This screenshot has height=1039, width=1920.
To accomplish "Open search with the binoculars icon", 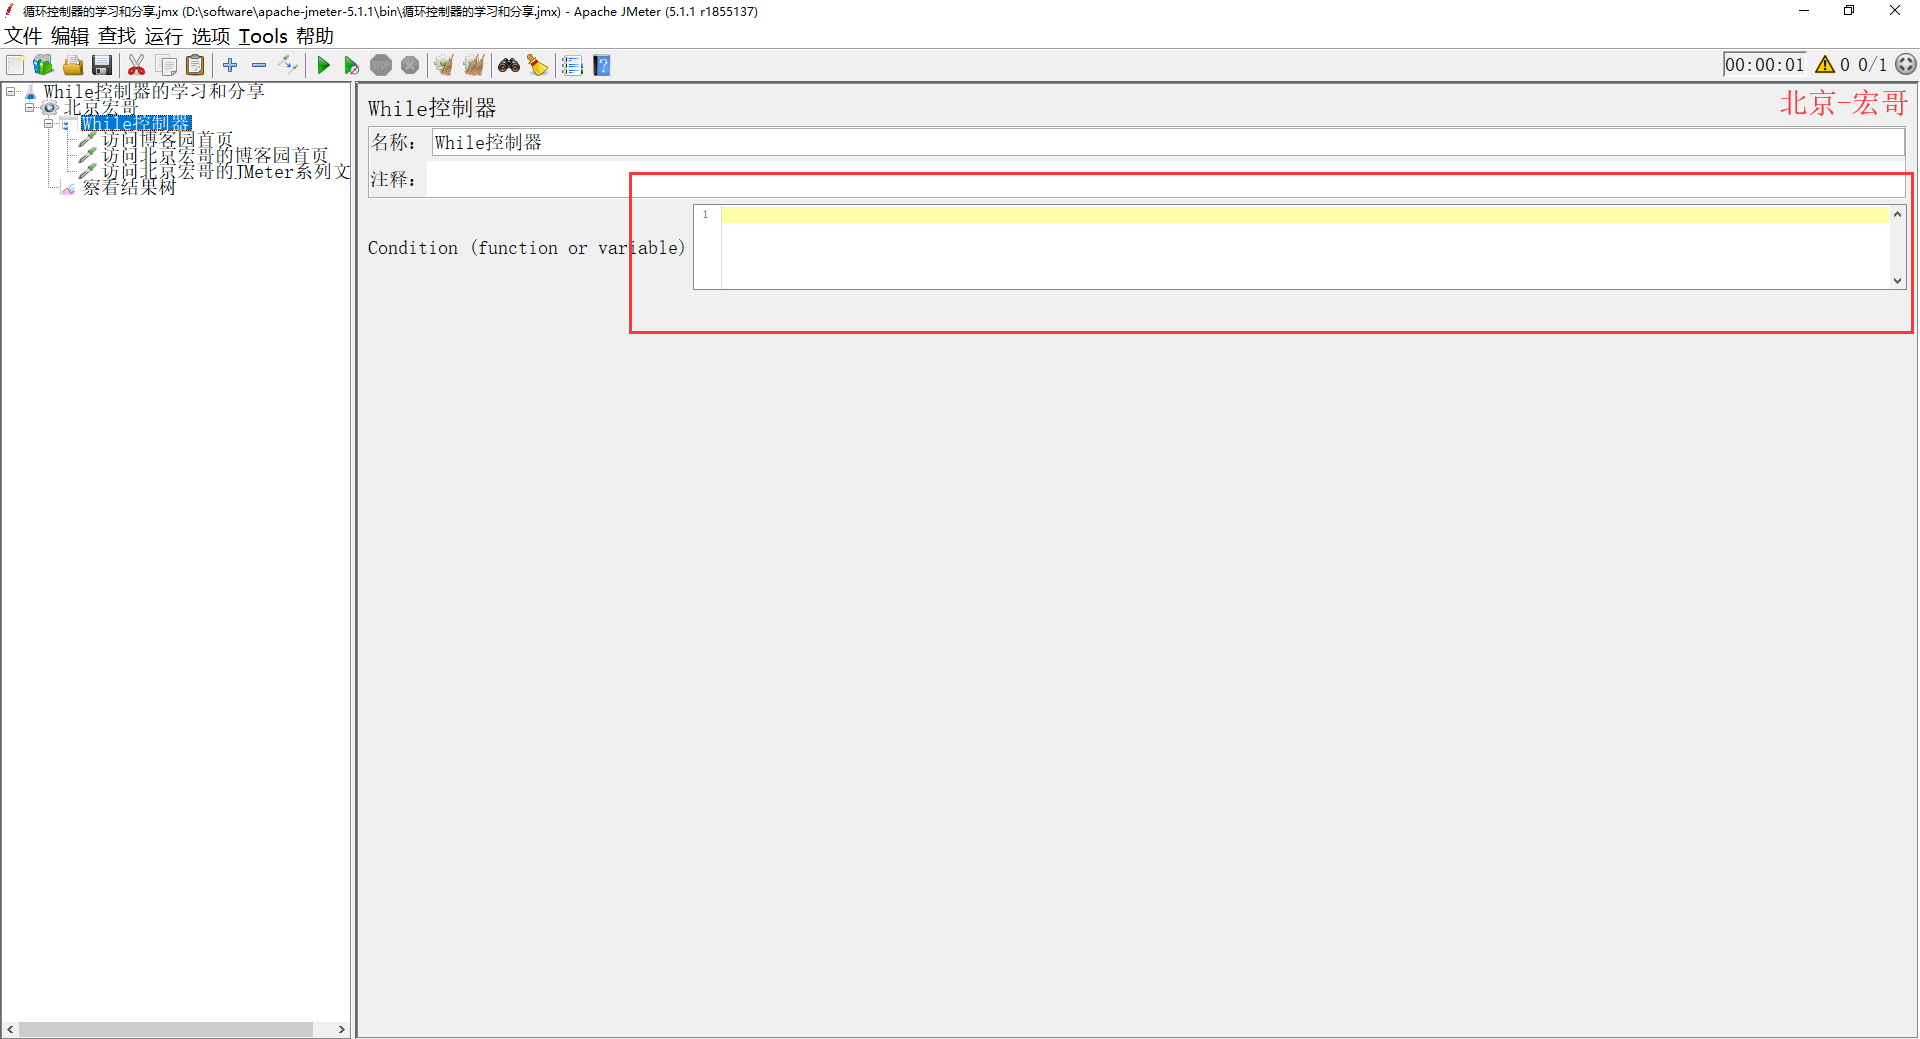I will pos(509,65).
